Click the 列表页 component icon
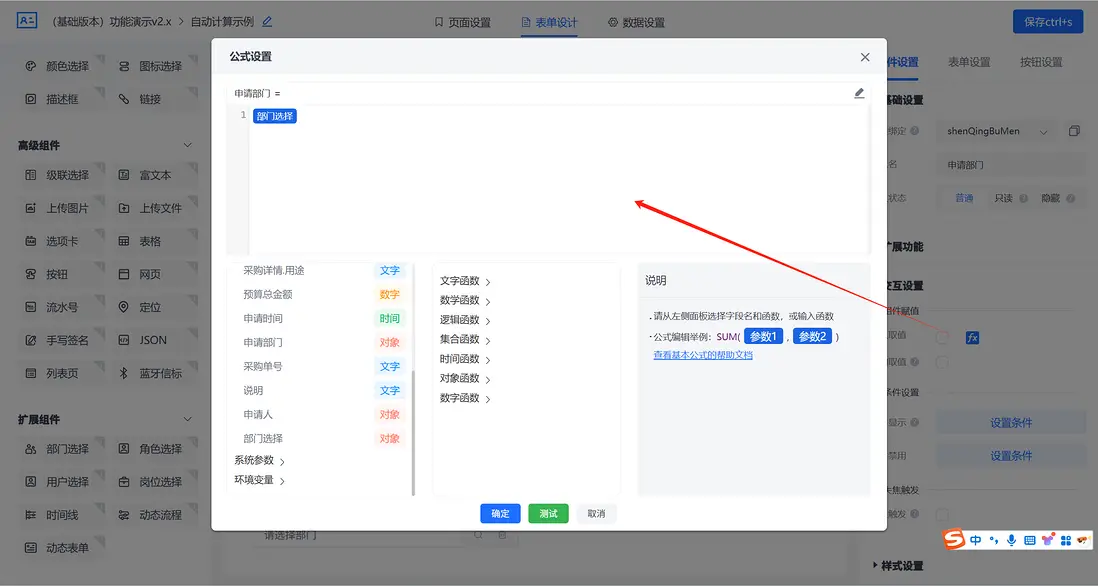The height and width of the screenshot is (586, 1098). 30,373
